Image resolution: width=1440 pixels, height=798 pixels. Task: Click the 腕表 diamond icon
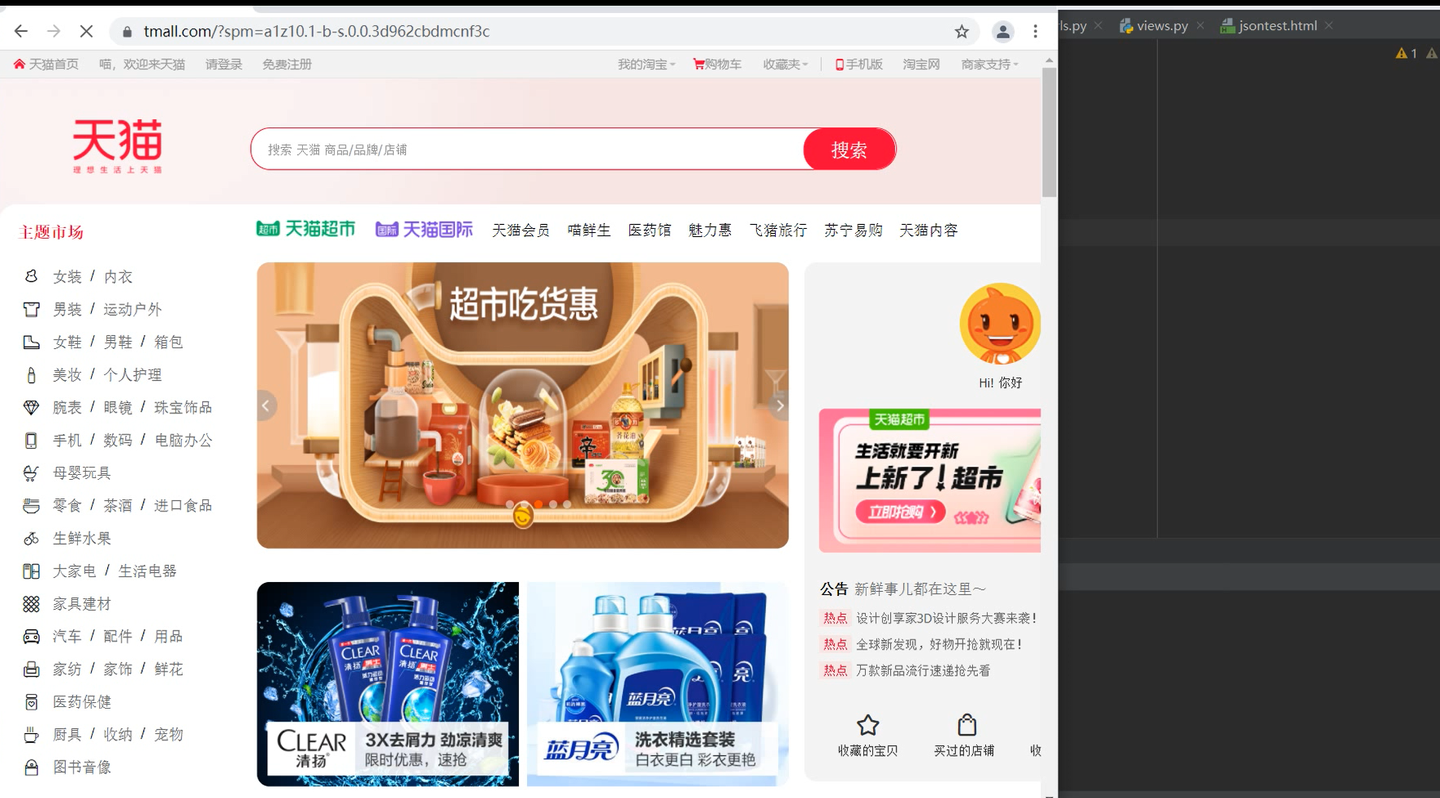click(31, 407)
